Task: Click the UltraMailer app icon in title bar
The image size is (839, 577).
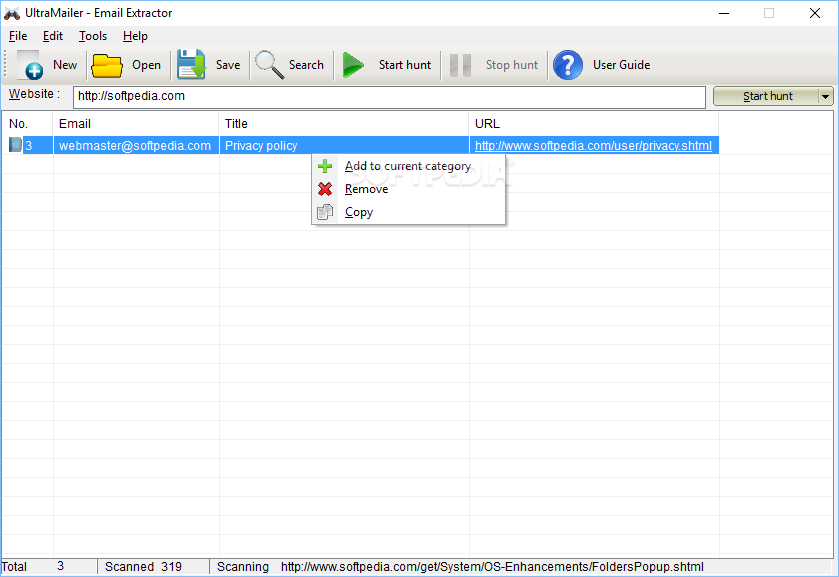Action: pyautogui.click(x=12, y=13)
